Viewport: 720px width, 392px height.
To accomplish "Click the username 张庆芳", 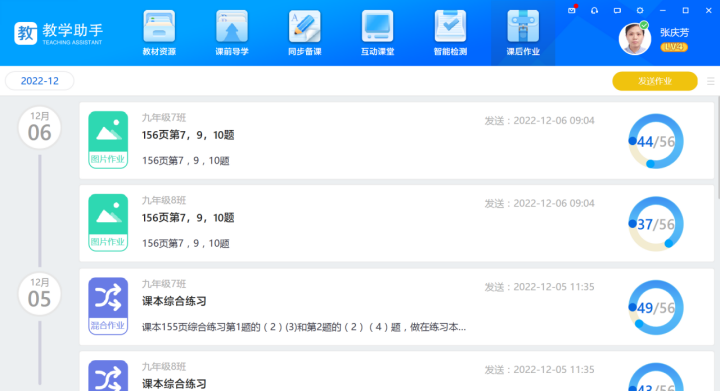I will click(x=675, y=33).
